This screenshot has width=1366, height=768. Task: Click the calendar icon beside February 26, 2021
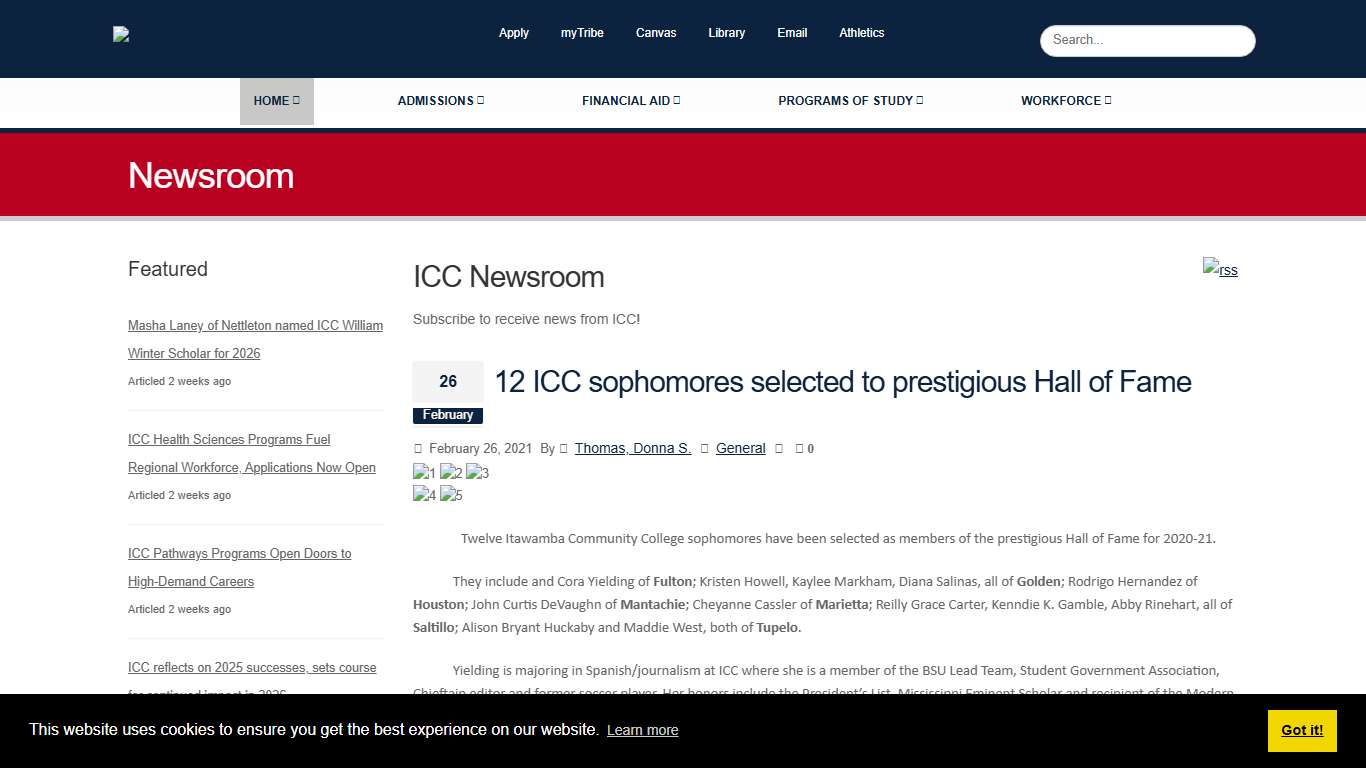pyautogui.click(x=419, y=448)
